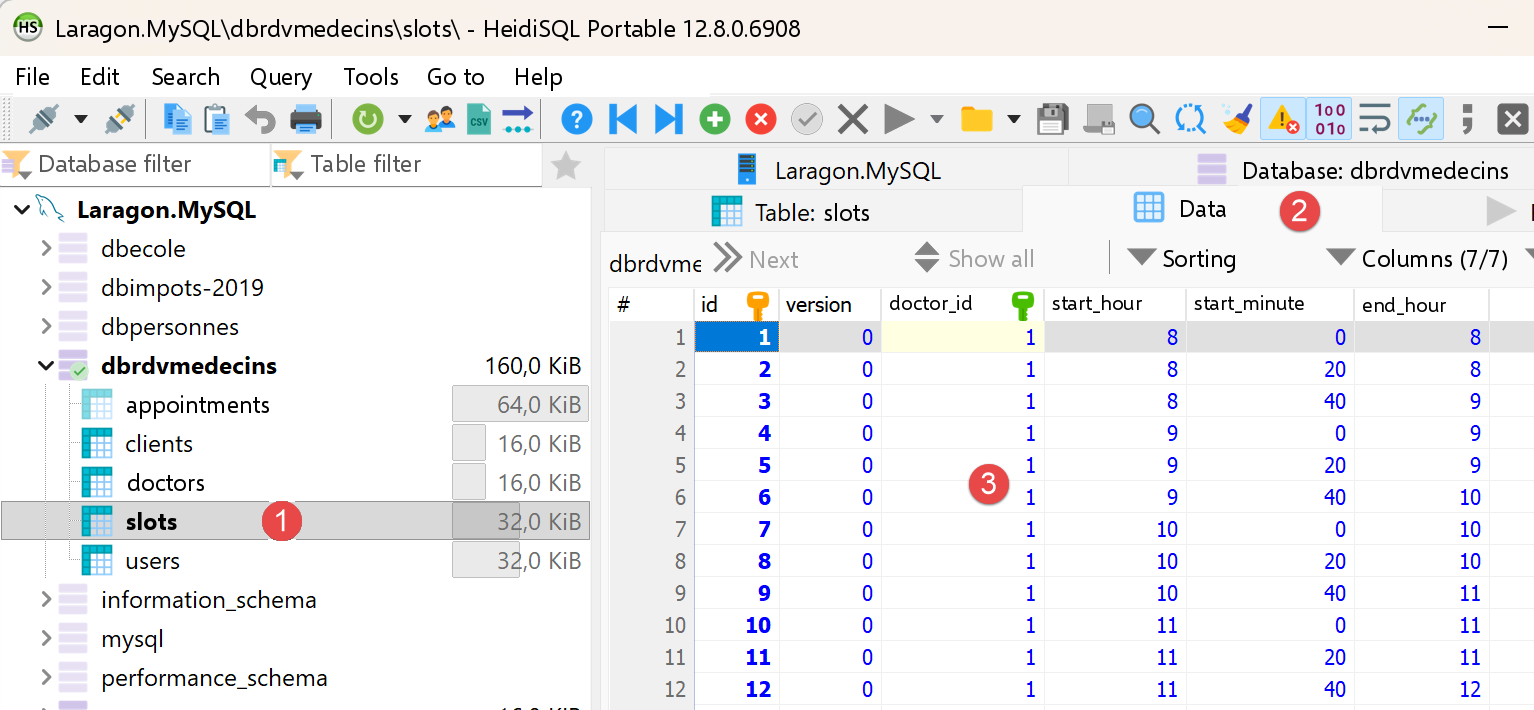Click the green Refresh icon
Viewport: 1534px width, 710px height.
point(368,120)
